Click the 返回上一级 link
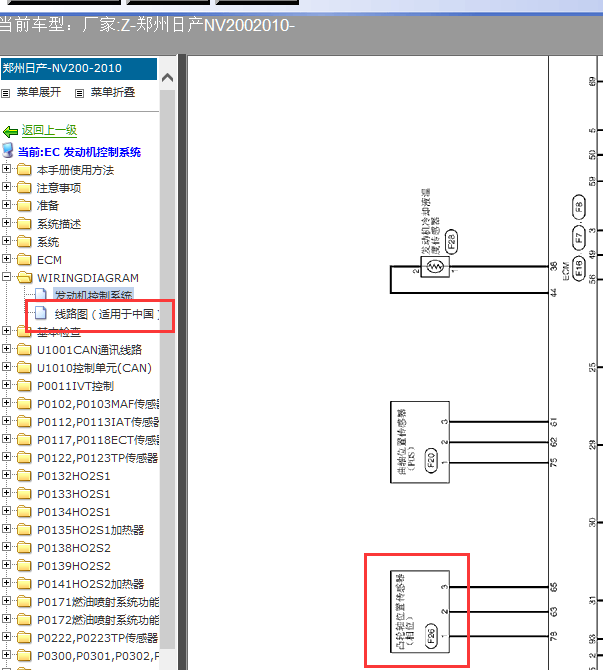 coord(49,130)
